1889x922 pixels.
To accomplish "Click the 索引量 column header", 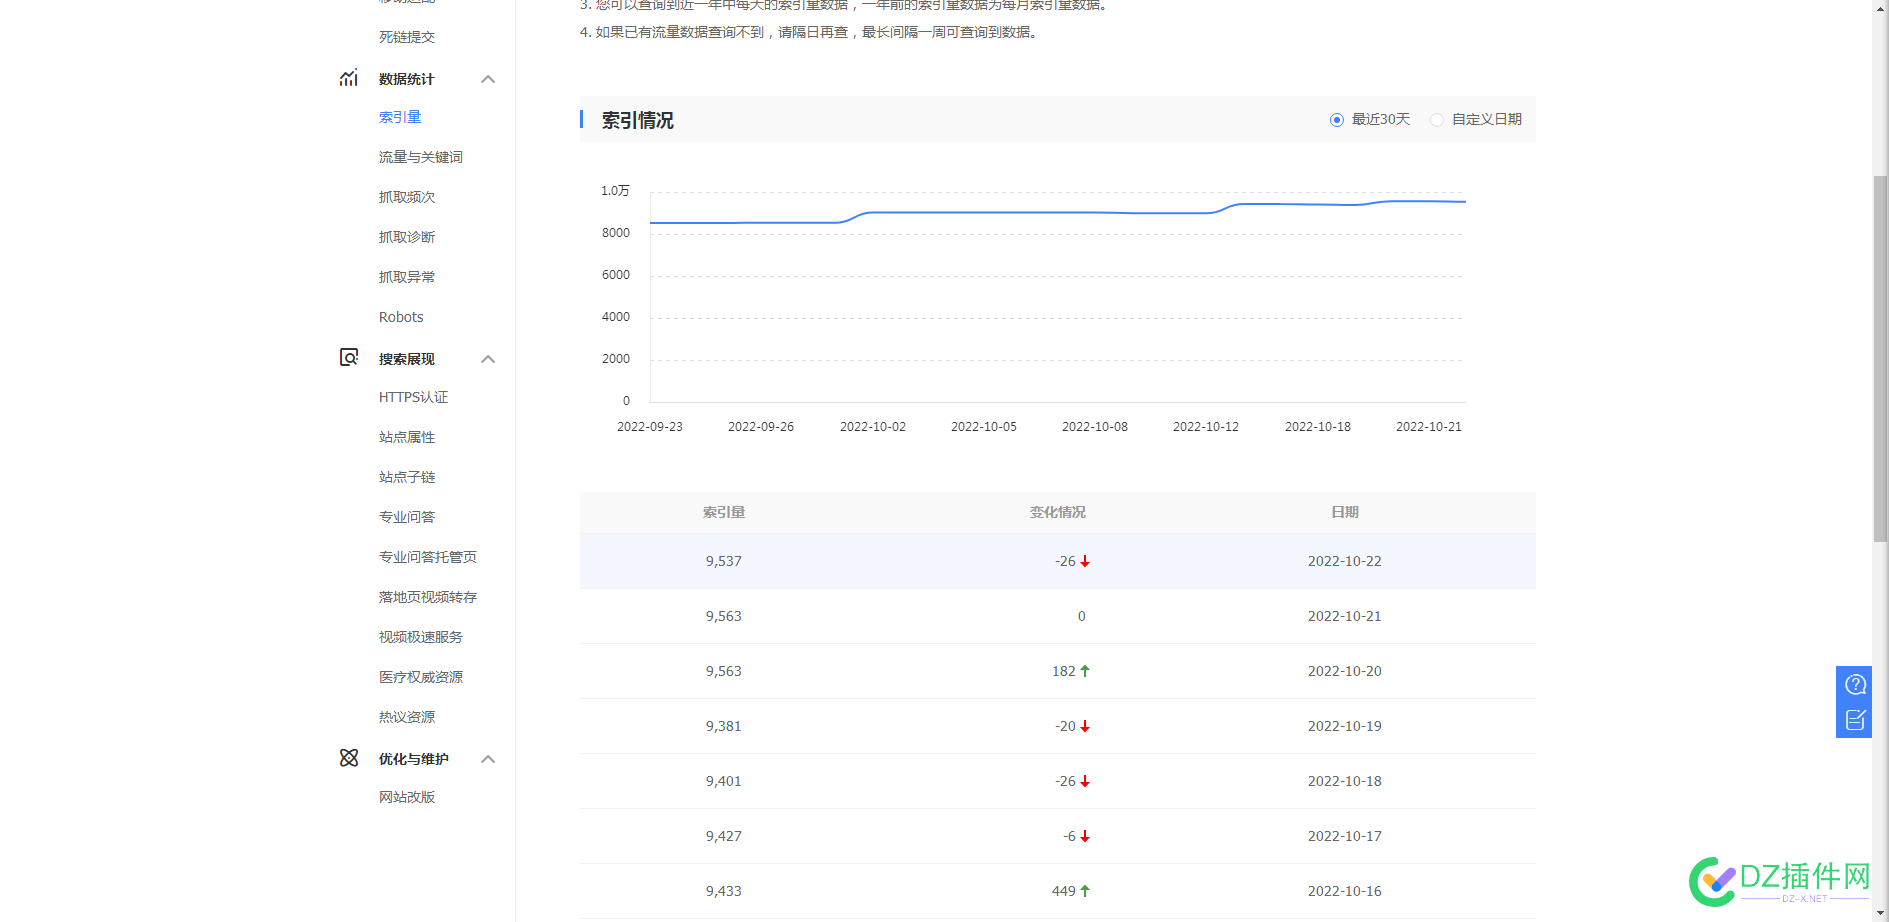I will (x=724, y=512).
